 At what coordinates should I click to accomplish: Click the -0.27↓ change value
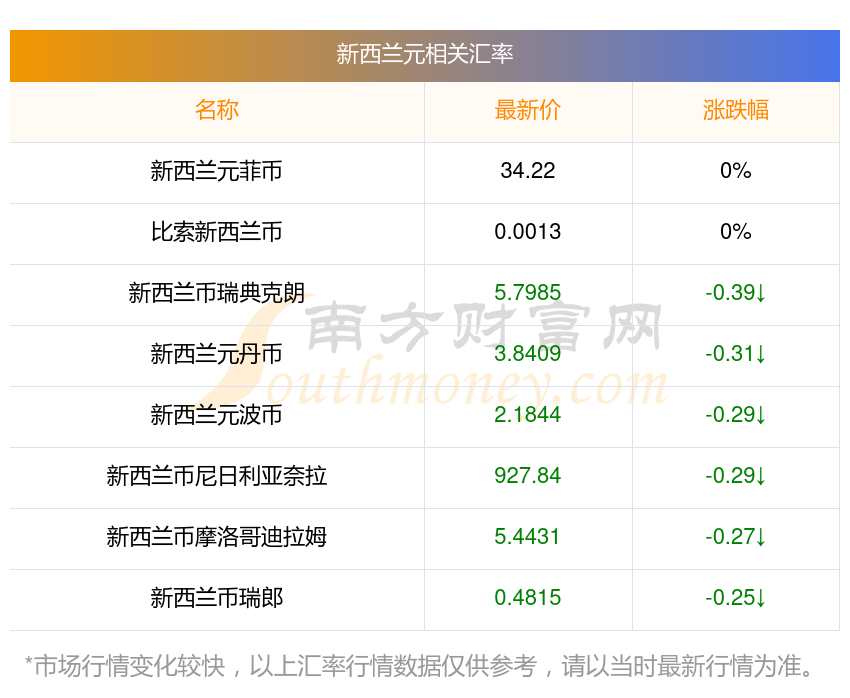tap(736, 537)
